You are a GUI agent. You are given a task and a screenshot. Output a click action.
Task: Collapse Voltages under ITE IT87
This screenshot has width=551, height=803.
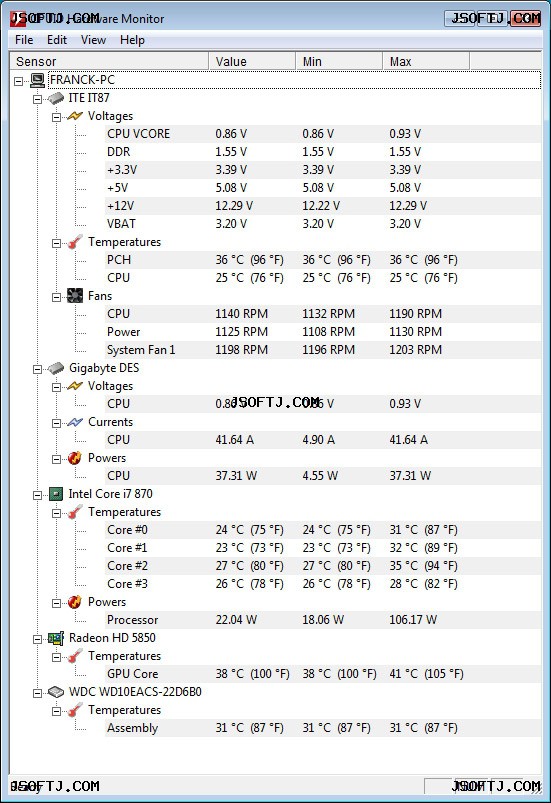[x=56, y=117]
